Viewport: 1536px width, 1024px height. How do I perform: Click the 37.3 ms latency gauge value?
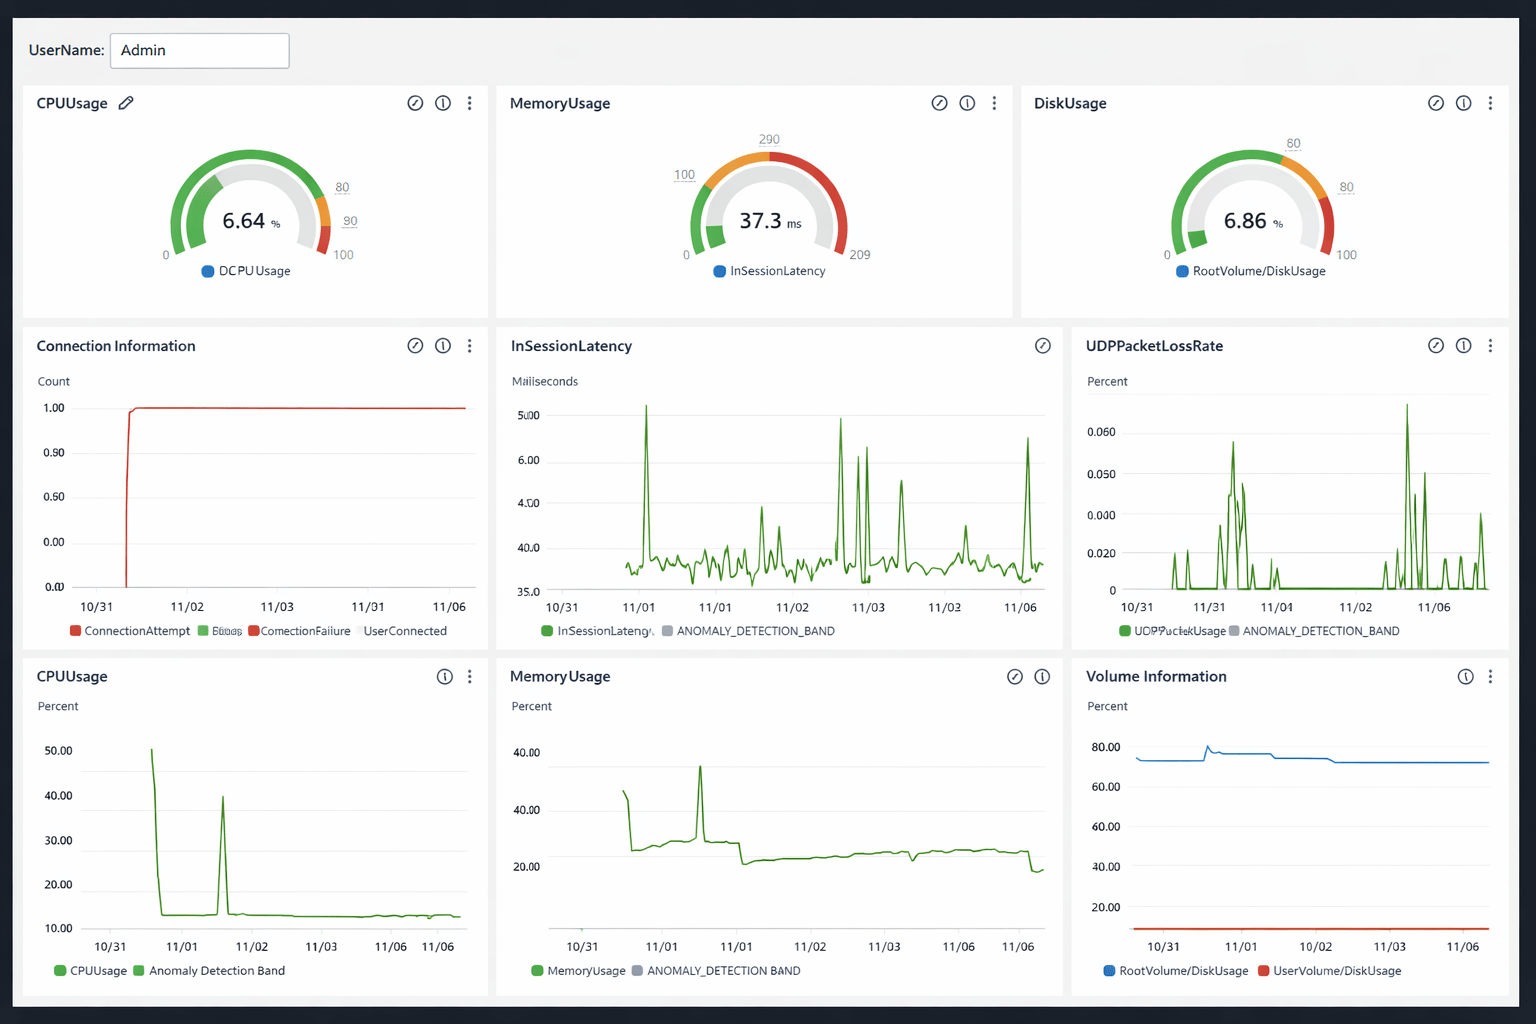(x=770, y=221)
